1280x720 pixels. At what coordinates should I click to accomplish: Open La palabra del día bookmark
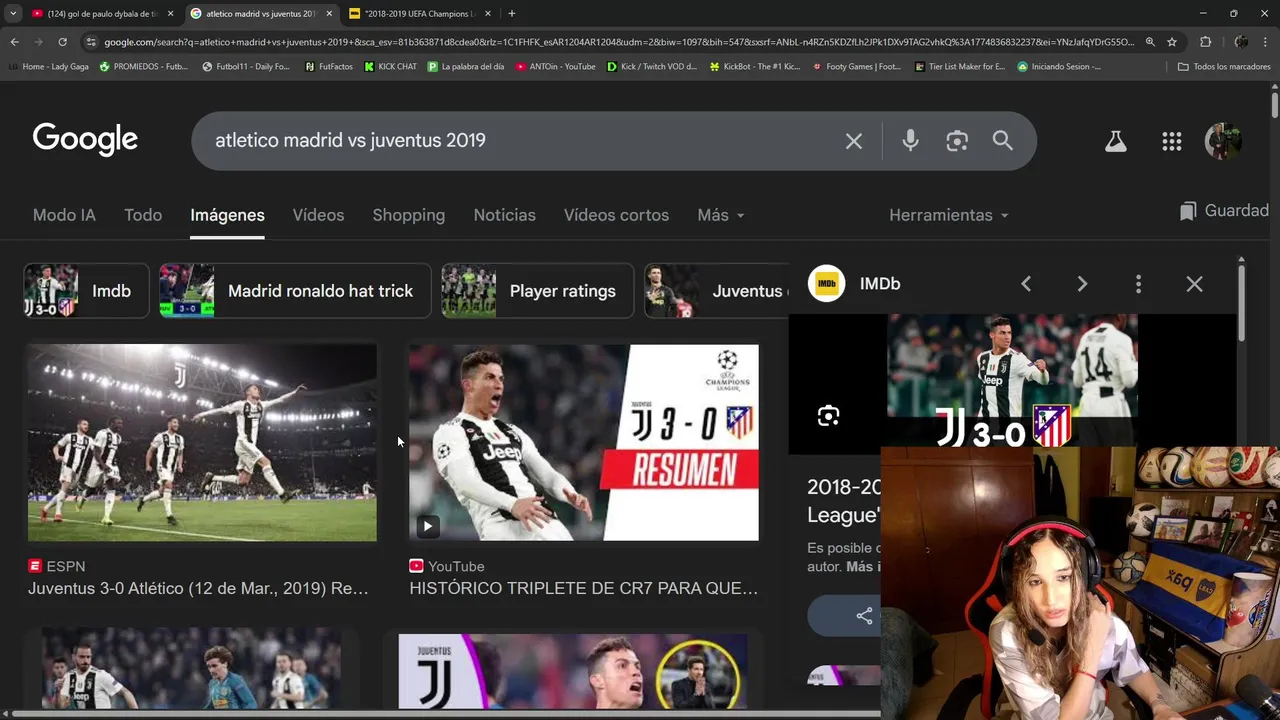[x=466, y=67]
